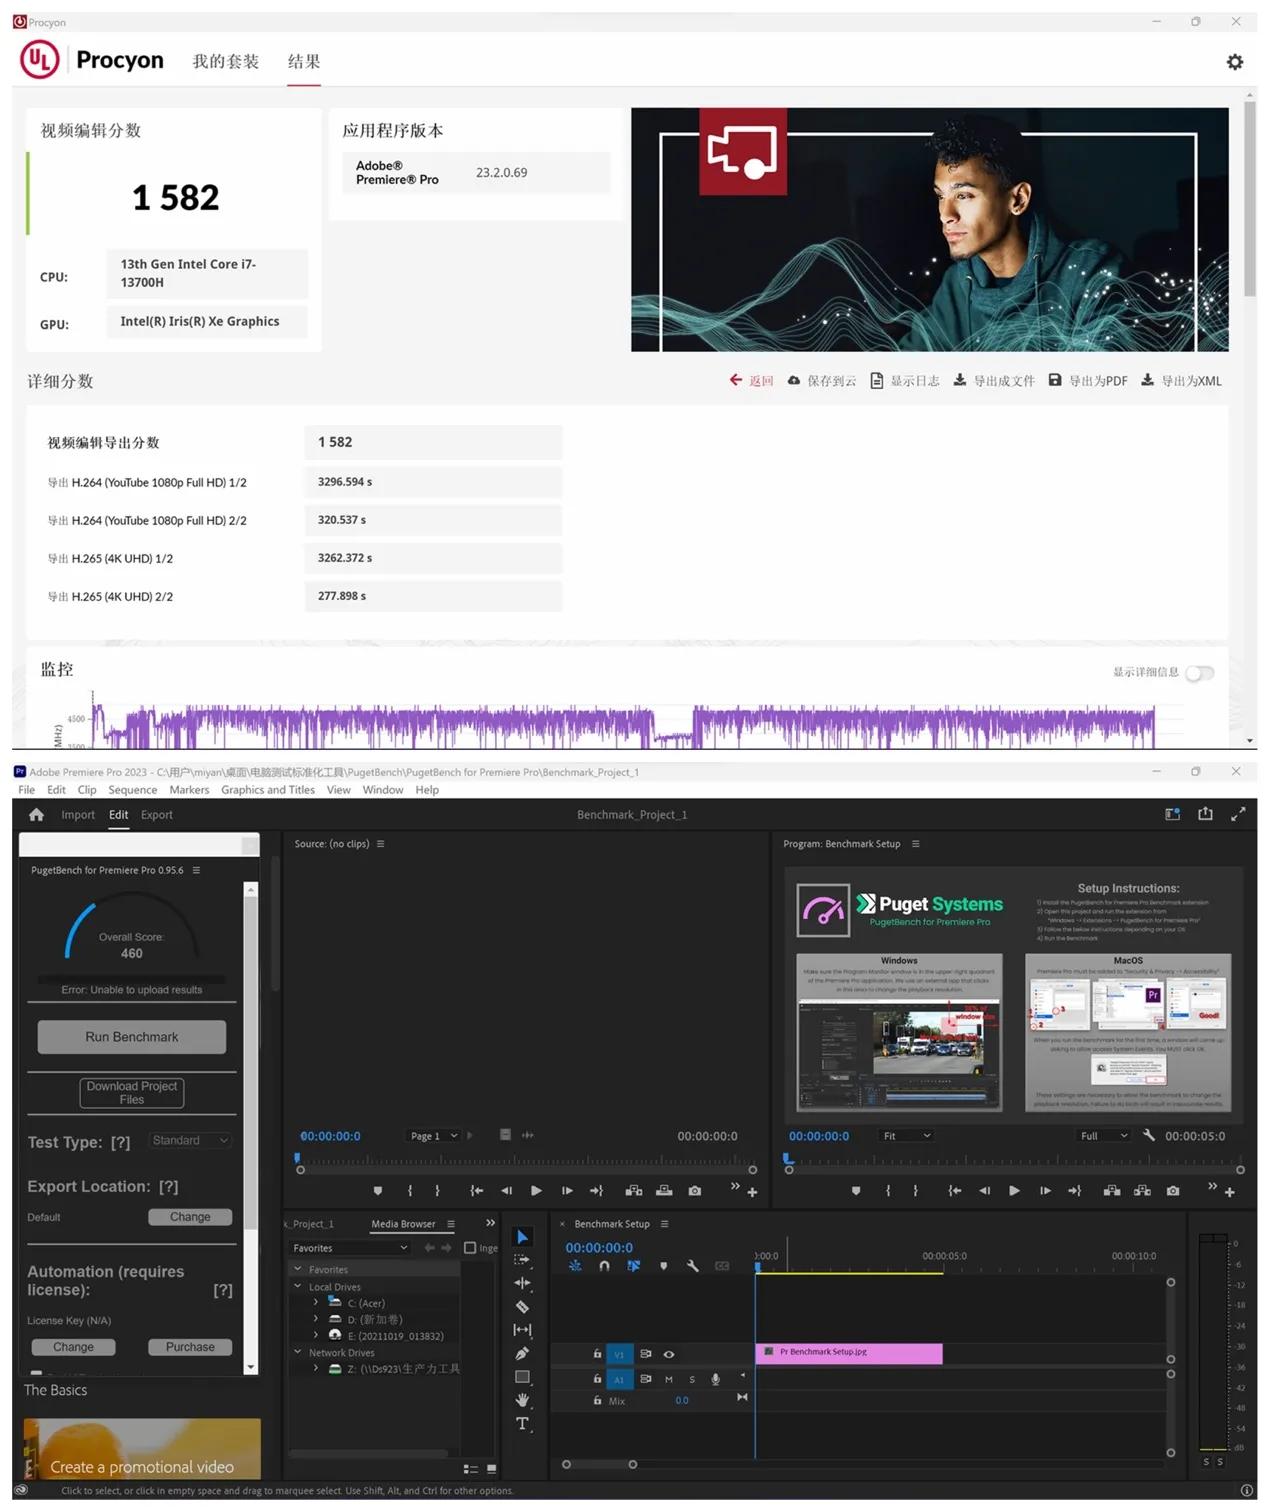Open Program monitor settings wrench

coord(1149,1135)
